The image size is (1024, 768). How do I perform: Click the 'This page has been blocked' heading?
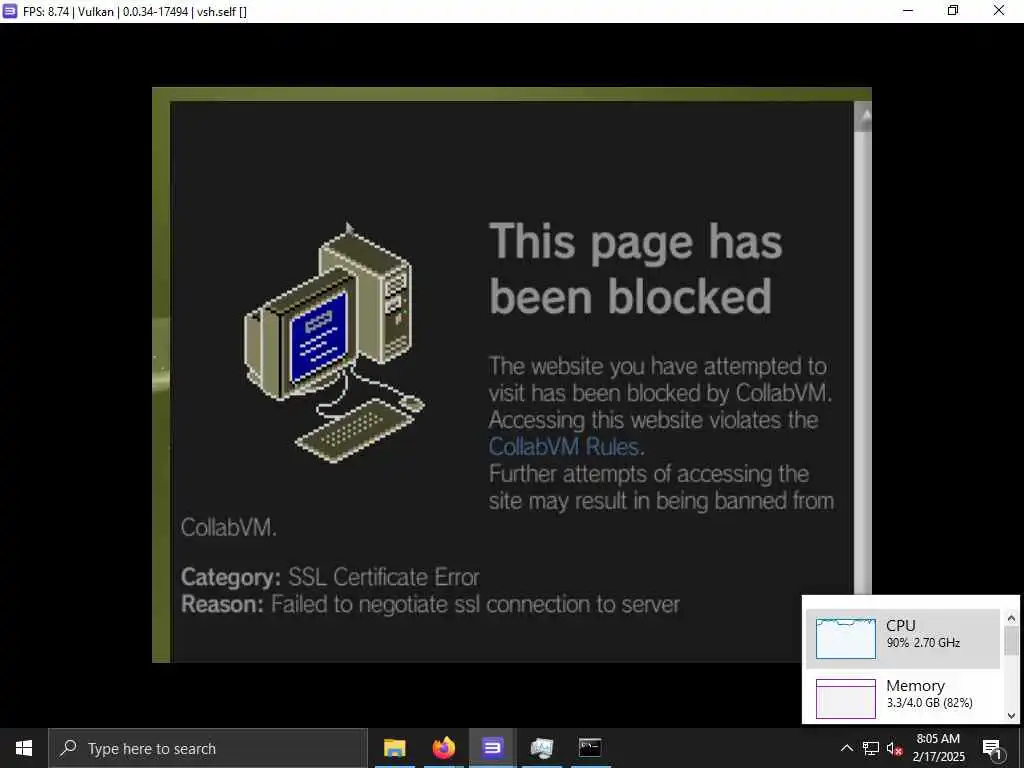pyautogui.click(x=635, y=269)
